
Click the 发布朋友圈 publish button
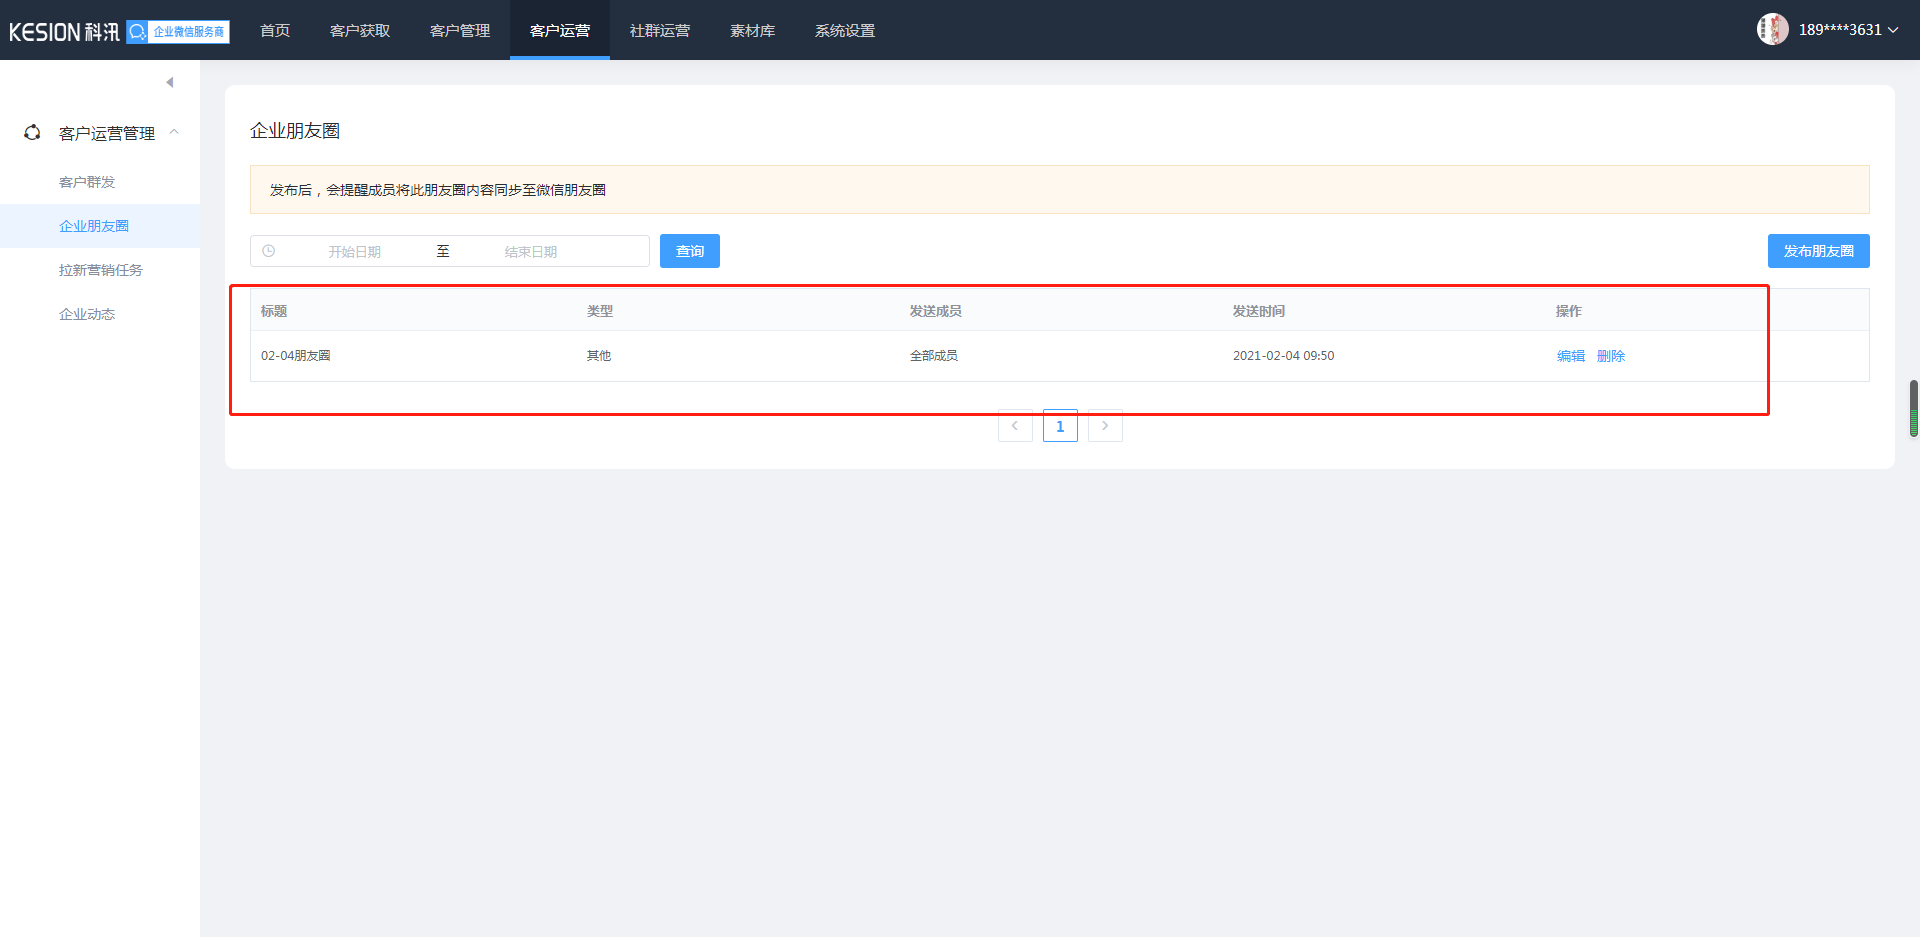pyautogui.click(x=1818, y=251)
